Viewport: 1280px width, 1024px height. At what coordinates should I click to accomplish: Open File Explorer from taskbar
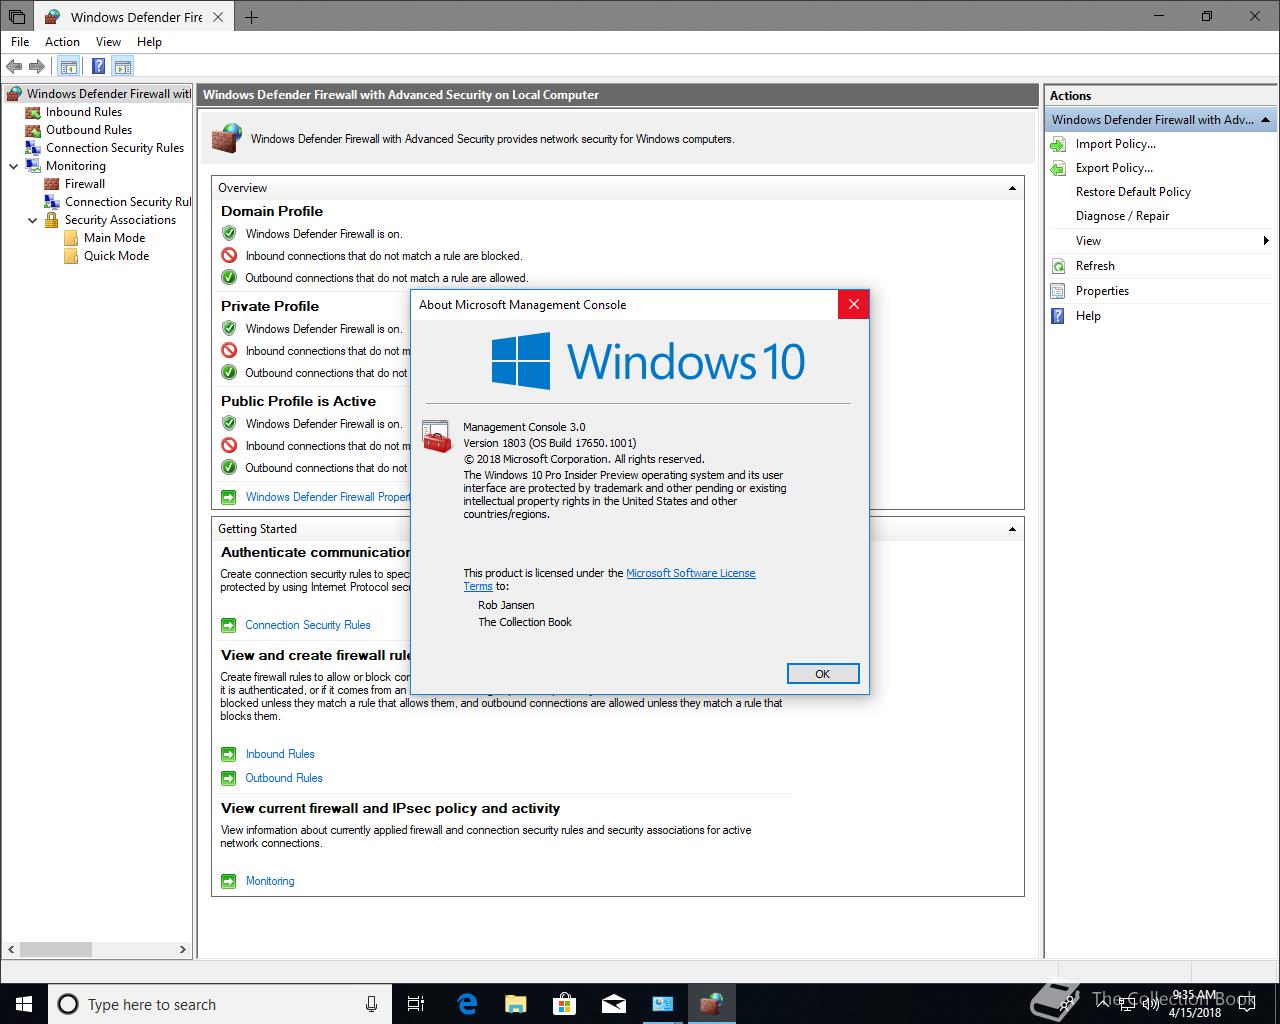[516, 1004]
